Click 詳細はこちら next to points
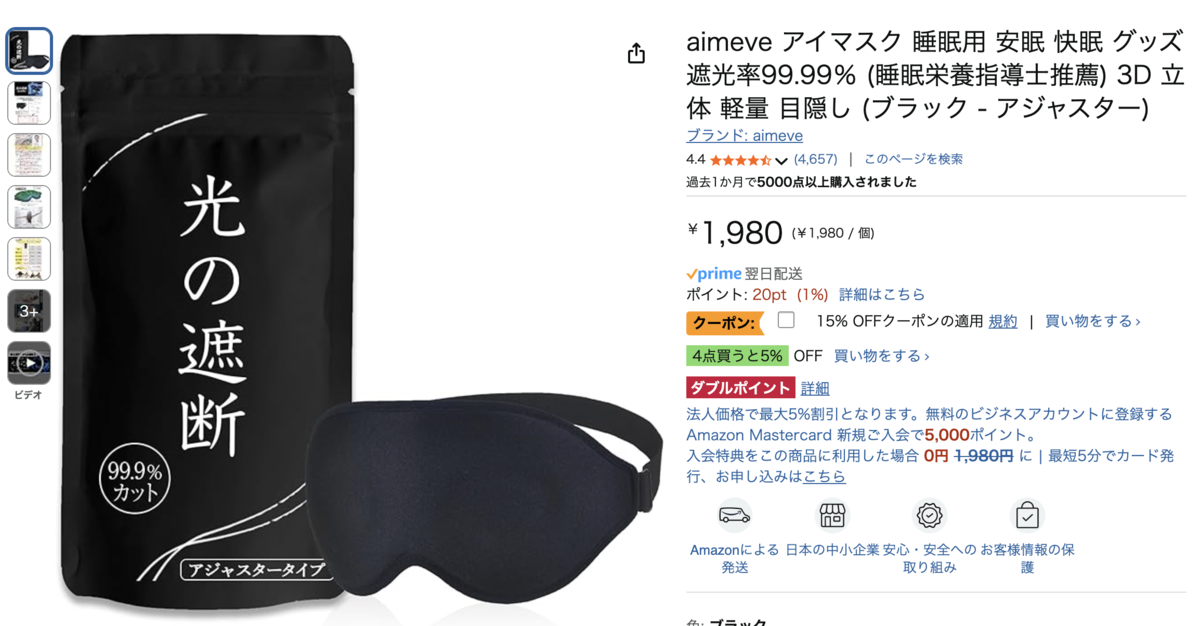The width and height of the screenshot is (1200, 626). [x=882, y=294]
